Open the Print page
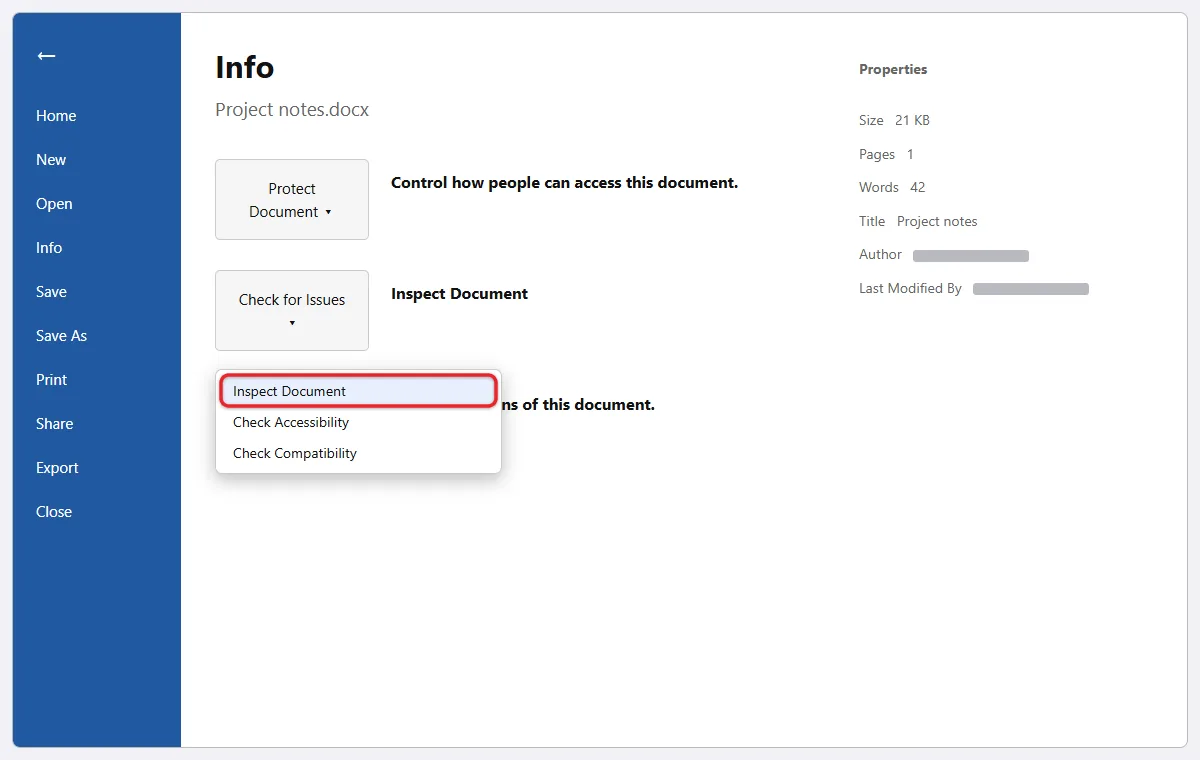This screenshot has width=1200, height=760. point(51,380)
